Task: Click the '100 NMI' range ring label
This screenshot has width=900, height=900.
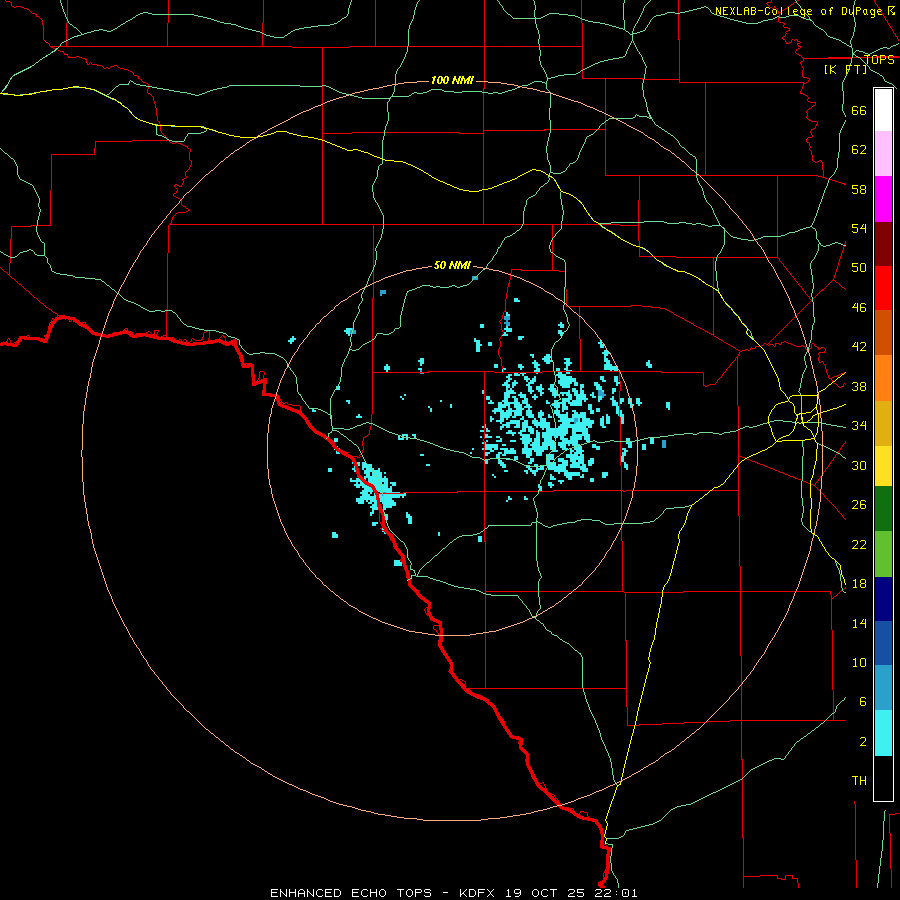Action: point(452,80)
